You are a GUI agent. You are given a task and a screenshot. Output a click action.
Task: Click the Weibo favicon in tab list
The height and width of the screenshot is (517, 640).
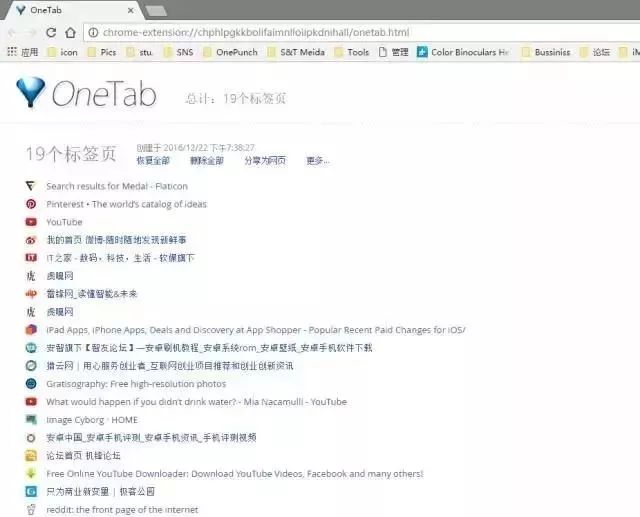tap(31, 240)
